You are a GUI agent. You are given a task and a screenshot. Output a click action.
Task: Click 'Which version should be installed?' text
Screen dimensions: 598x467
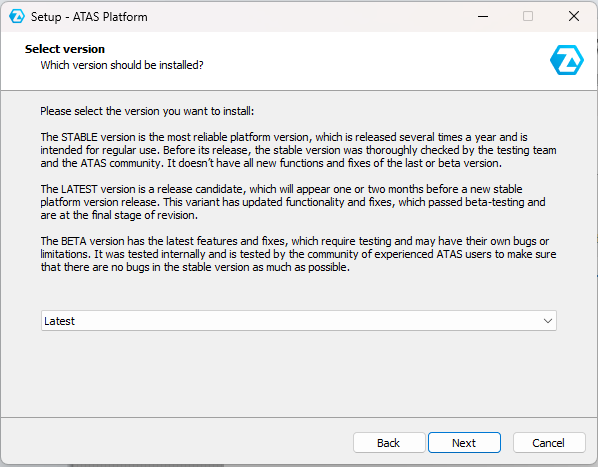pyautogui.click(x=122, y=65)
